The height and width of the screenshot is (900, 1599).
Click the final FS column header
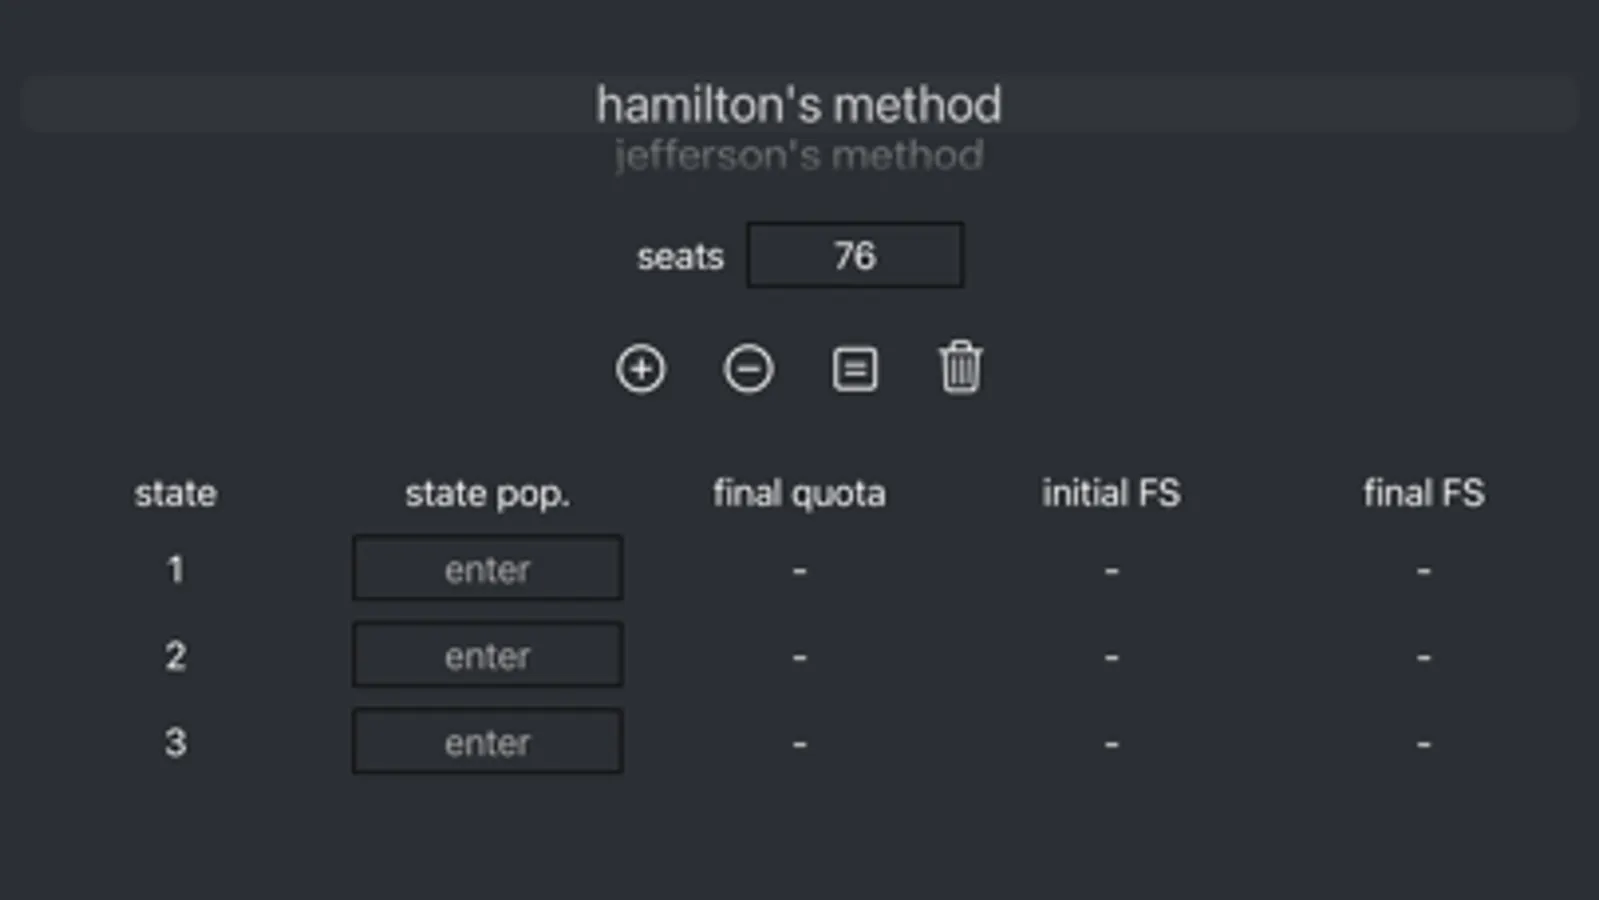tap(1423, 493)
